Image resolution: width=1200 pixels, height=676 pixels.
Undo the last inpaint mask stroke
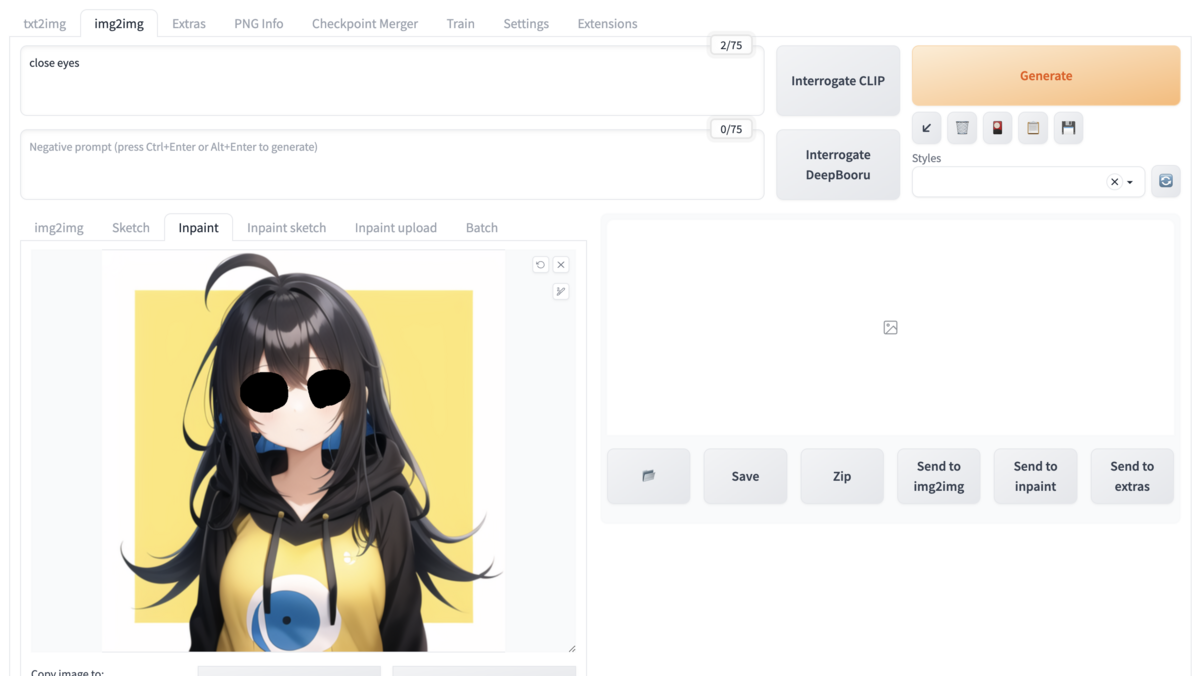click(540, 265)
